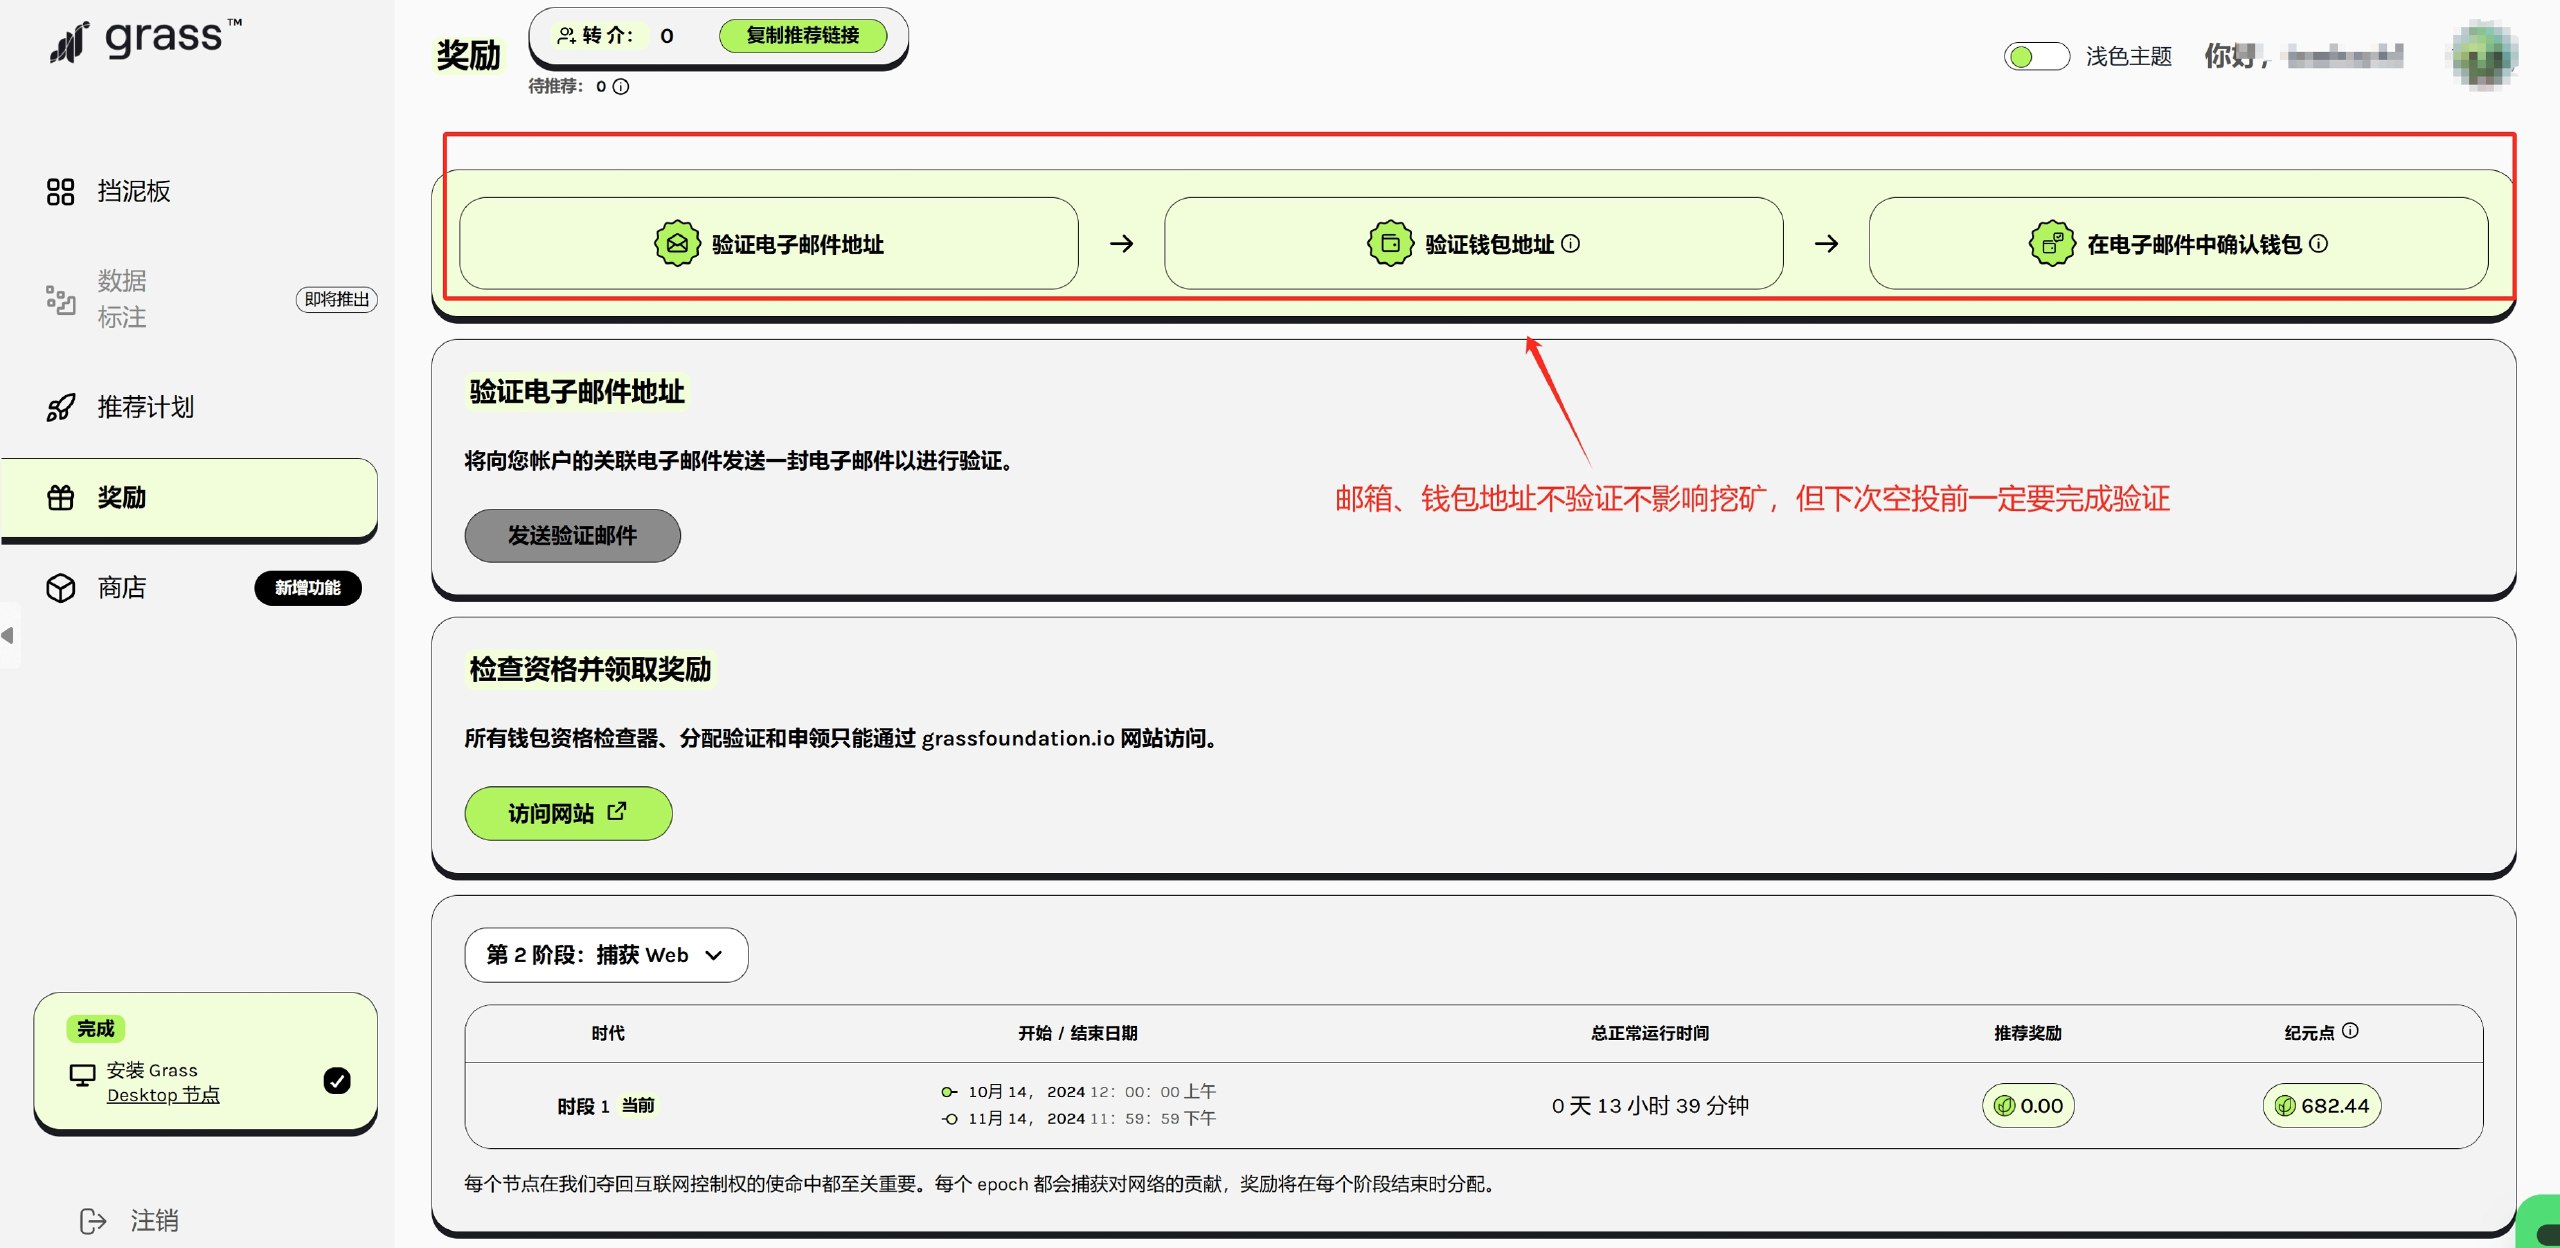Click the uptime value 0 天 13 小时 39 分钟
Image resolution: width=2560 pixels, height=1248 pixels.
point(1650,1105)
